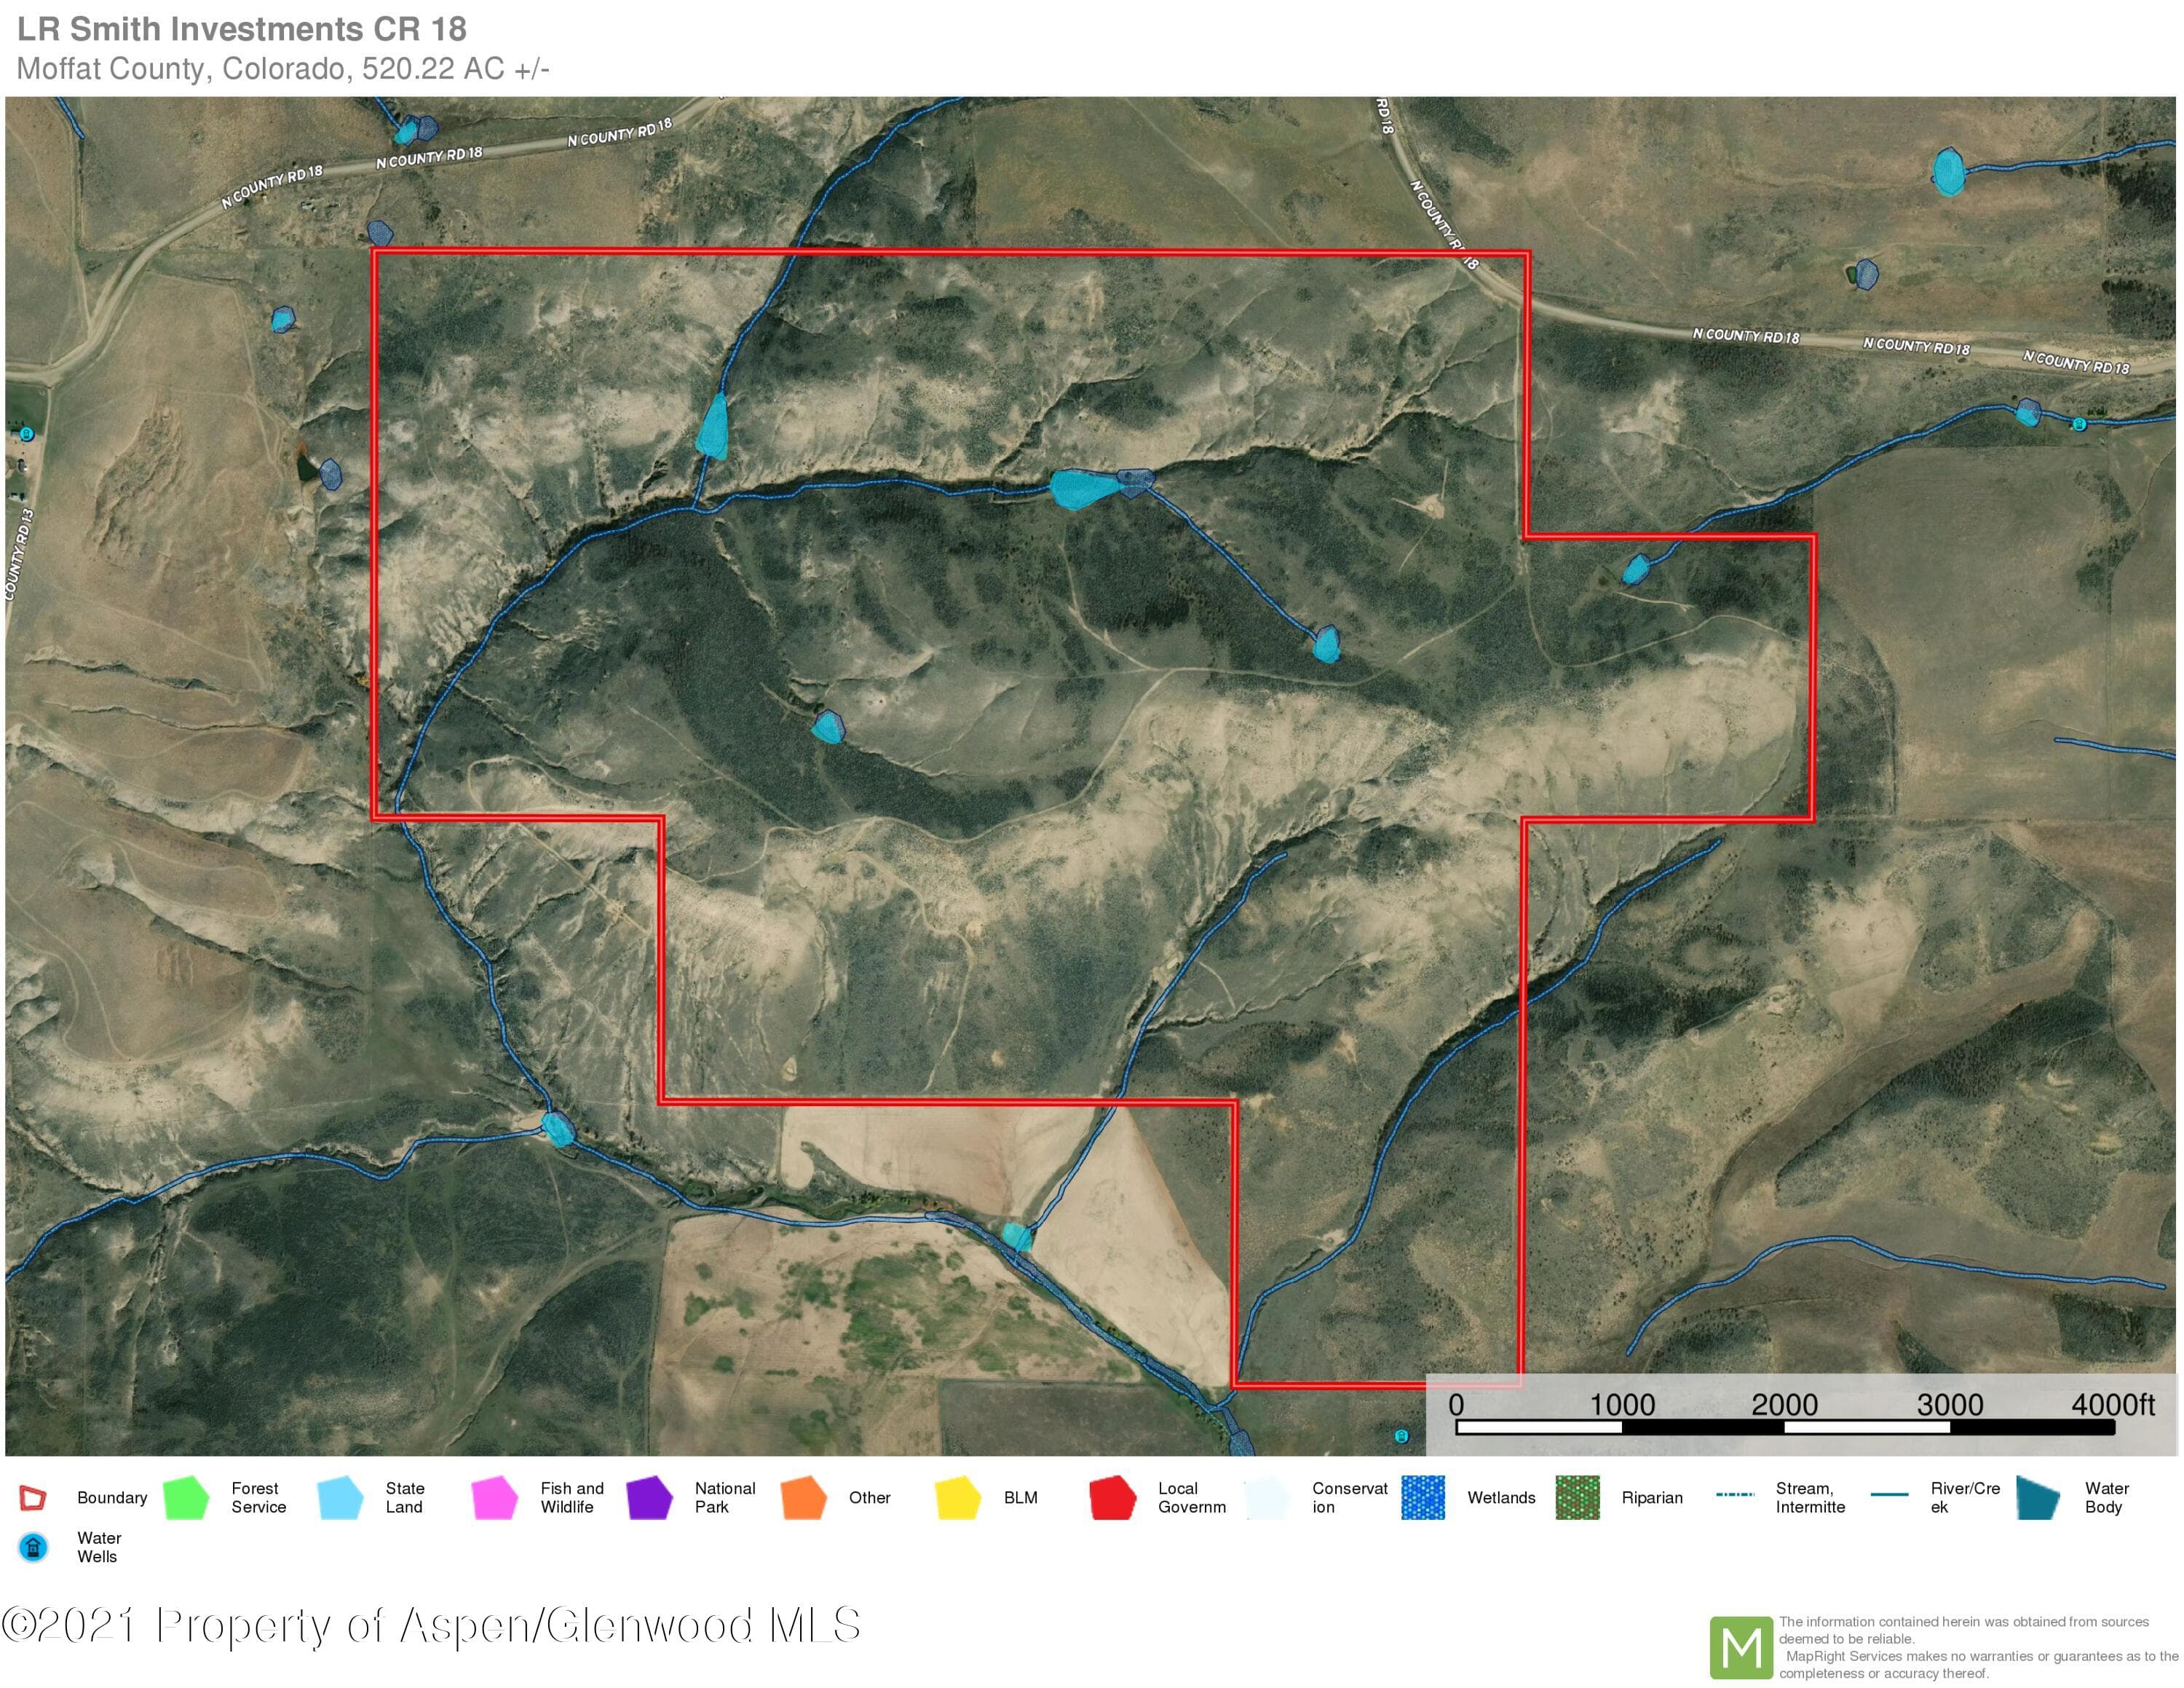Select the teal Water Body icon
The width and height of the screenshot is (2184, 1688).
coord(2039,1497)
